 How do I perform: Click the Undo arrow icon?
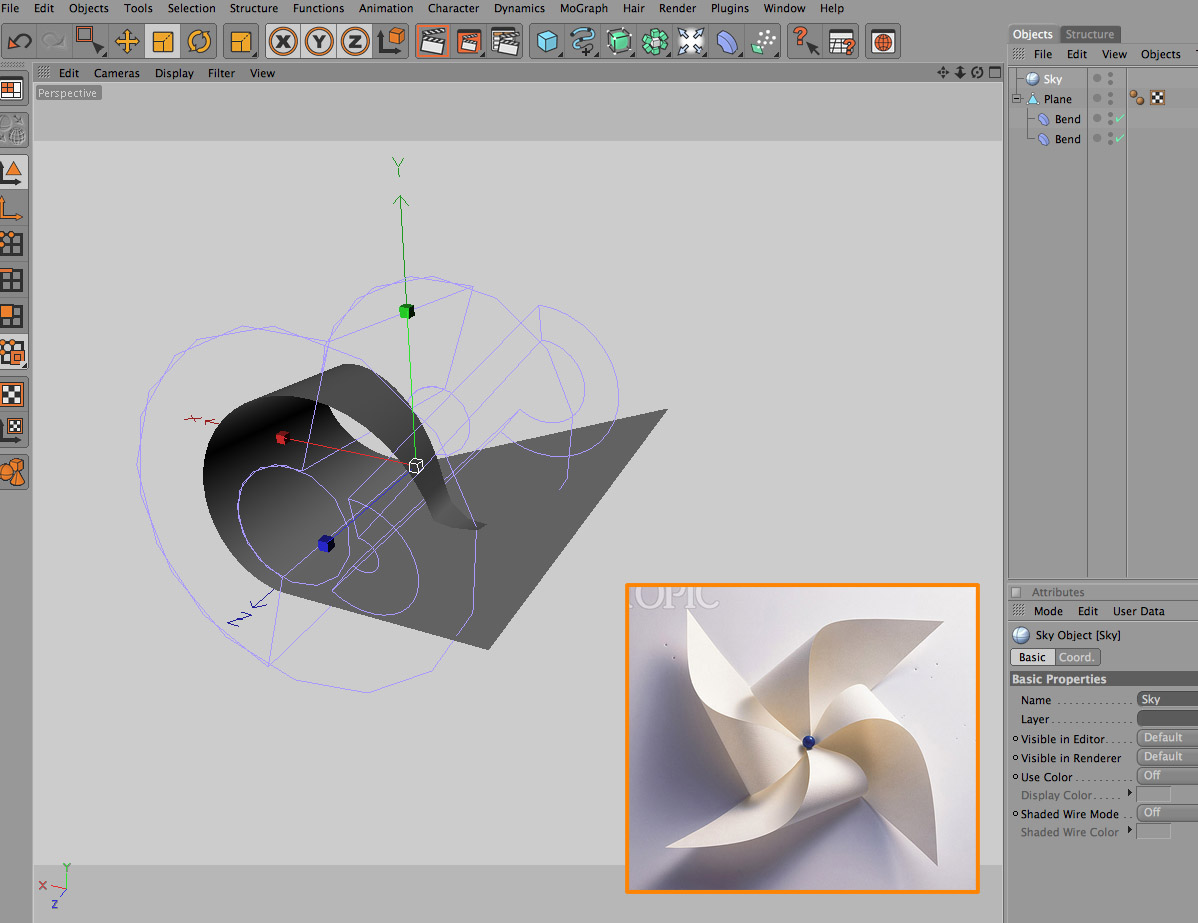click(20, 41)
